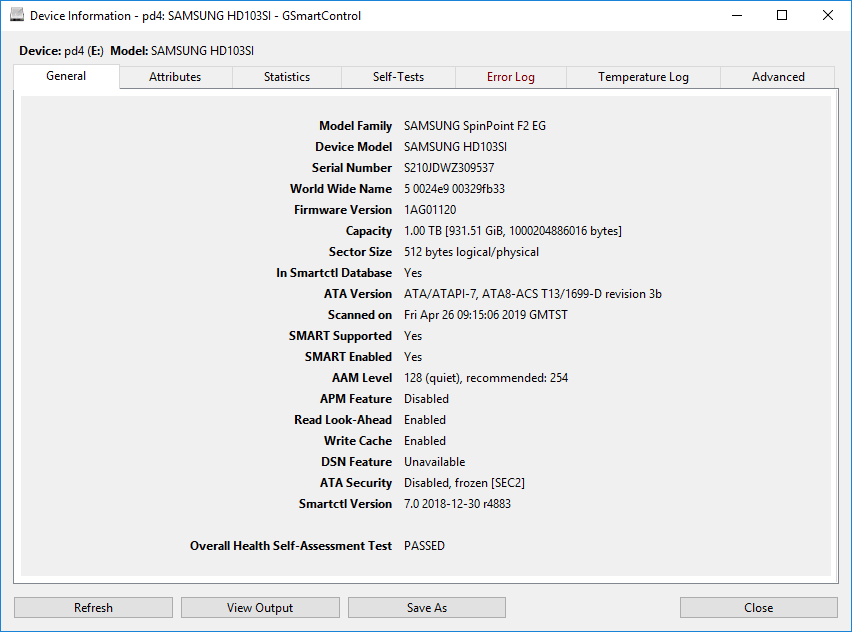
Task: Click the device model value SAMSUNG HD103SI
Action: pos(455,147)
